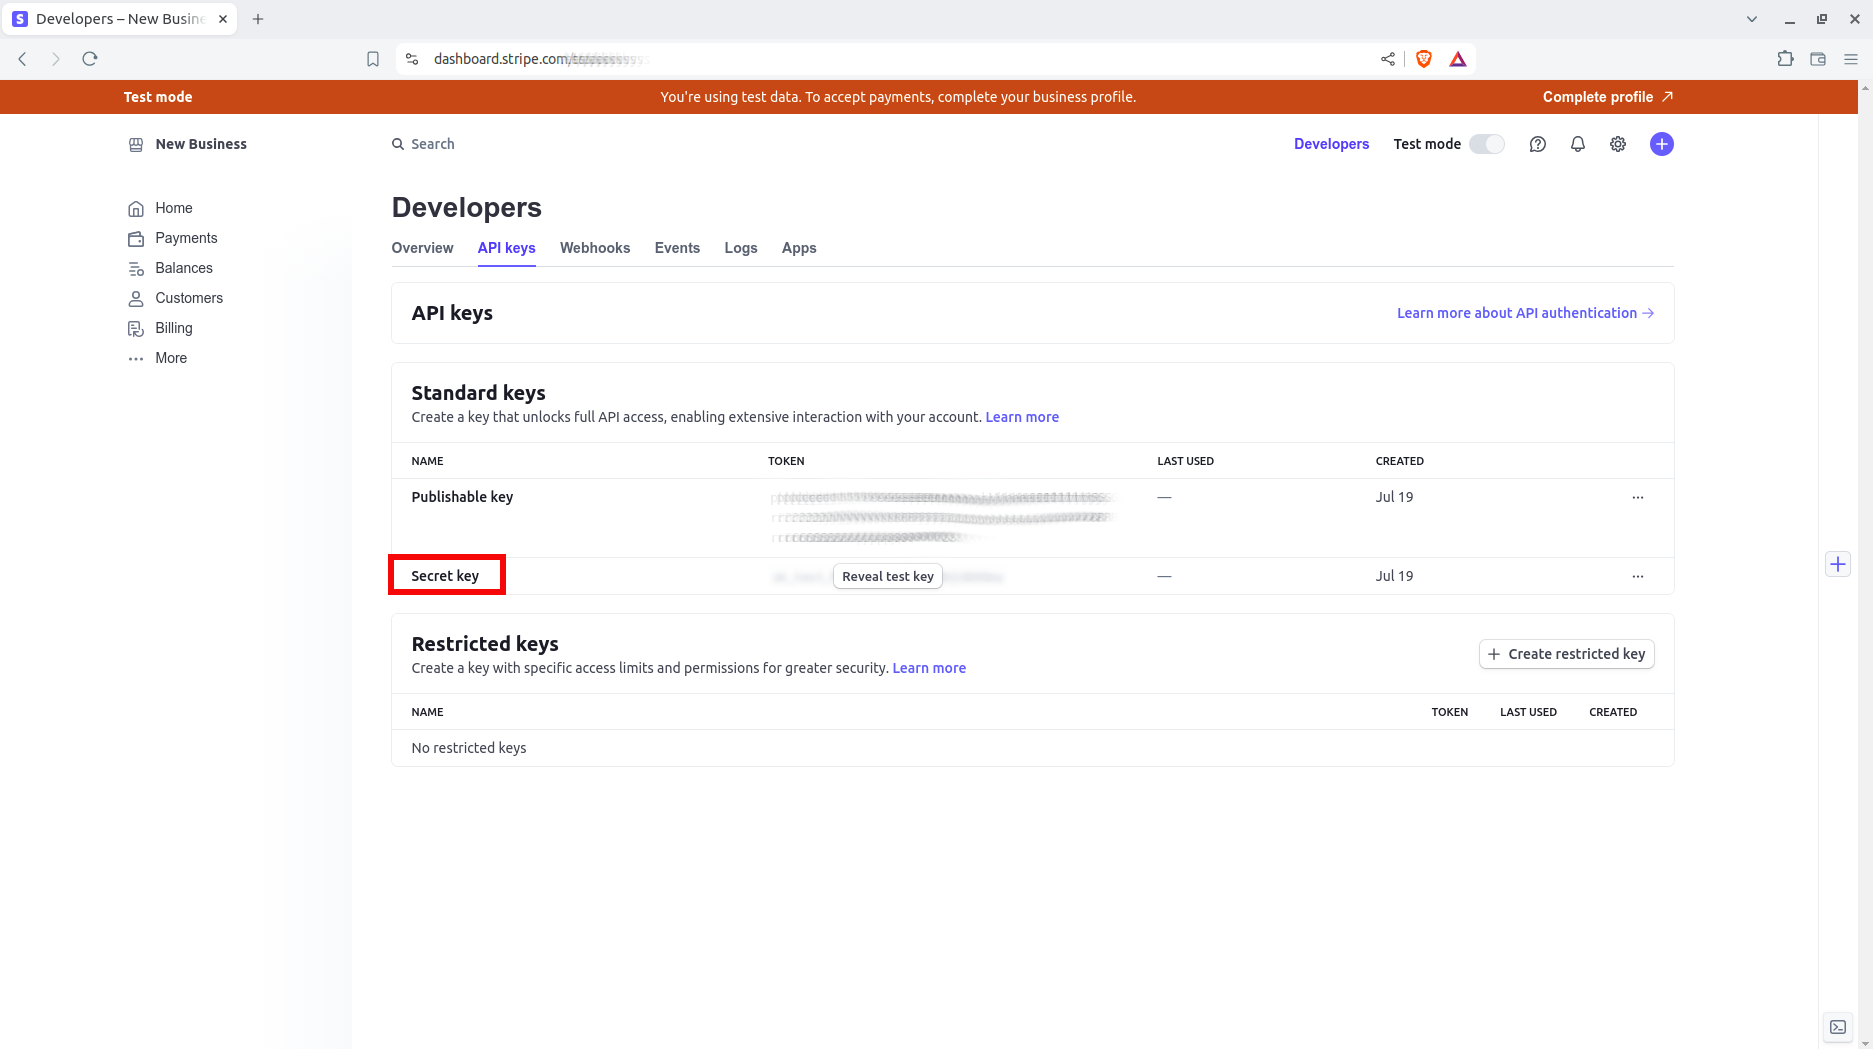Screen dimensions: 1873x1049
Task: Bookmark this page
Action: coord(373,59)
